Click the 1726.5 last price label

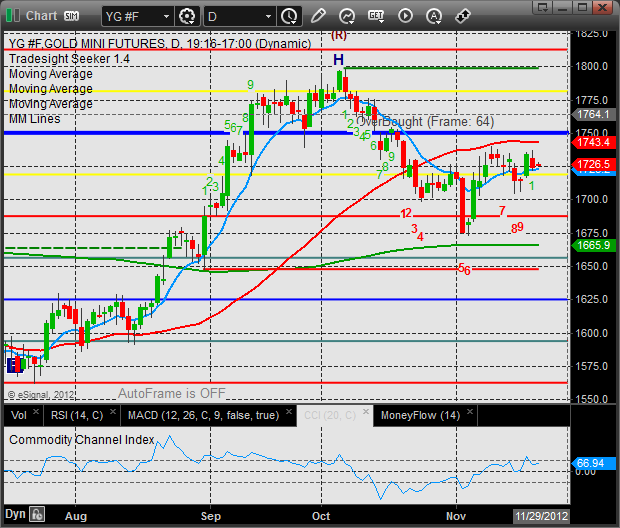click(x=594, y=164)
